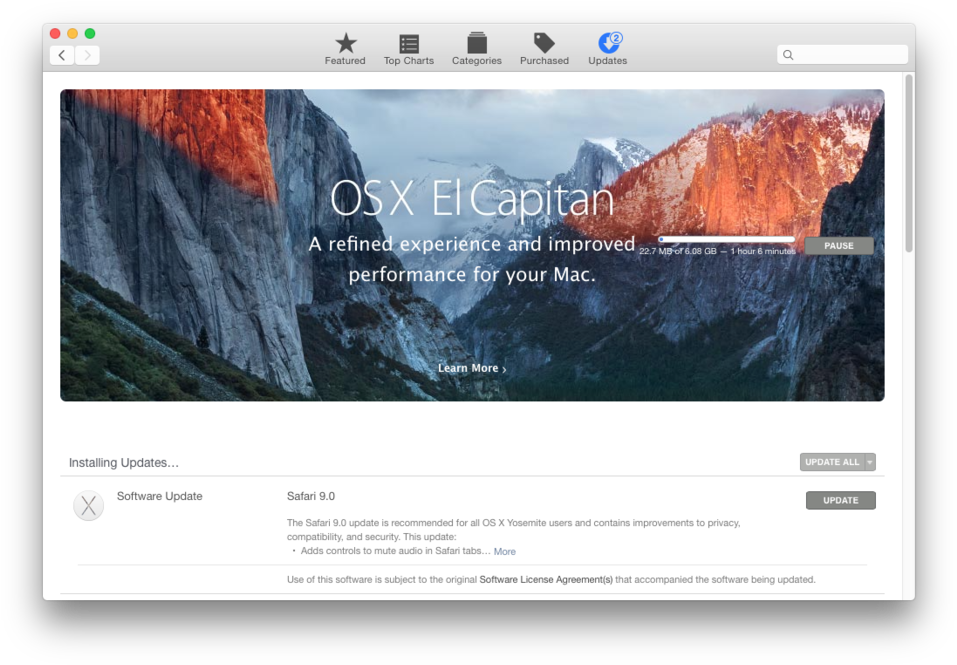Click the Software Update icon beside Safari 9.0
The width and height of the screenshot is (957, 665).
coord(88,505)
